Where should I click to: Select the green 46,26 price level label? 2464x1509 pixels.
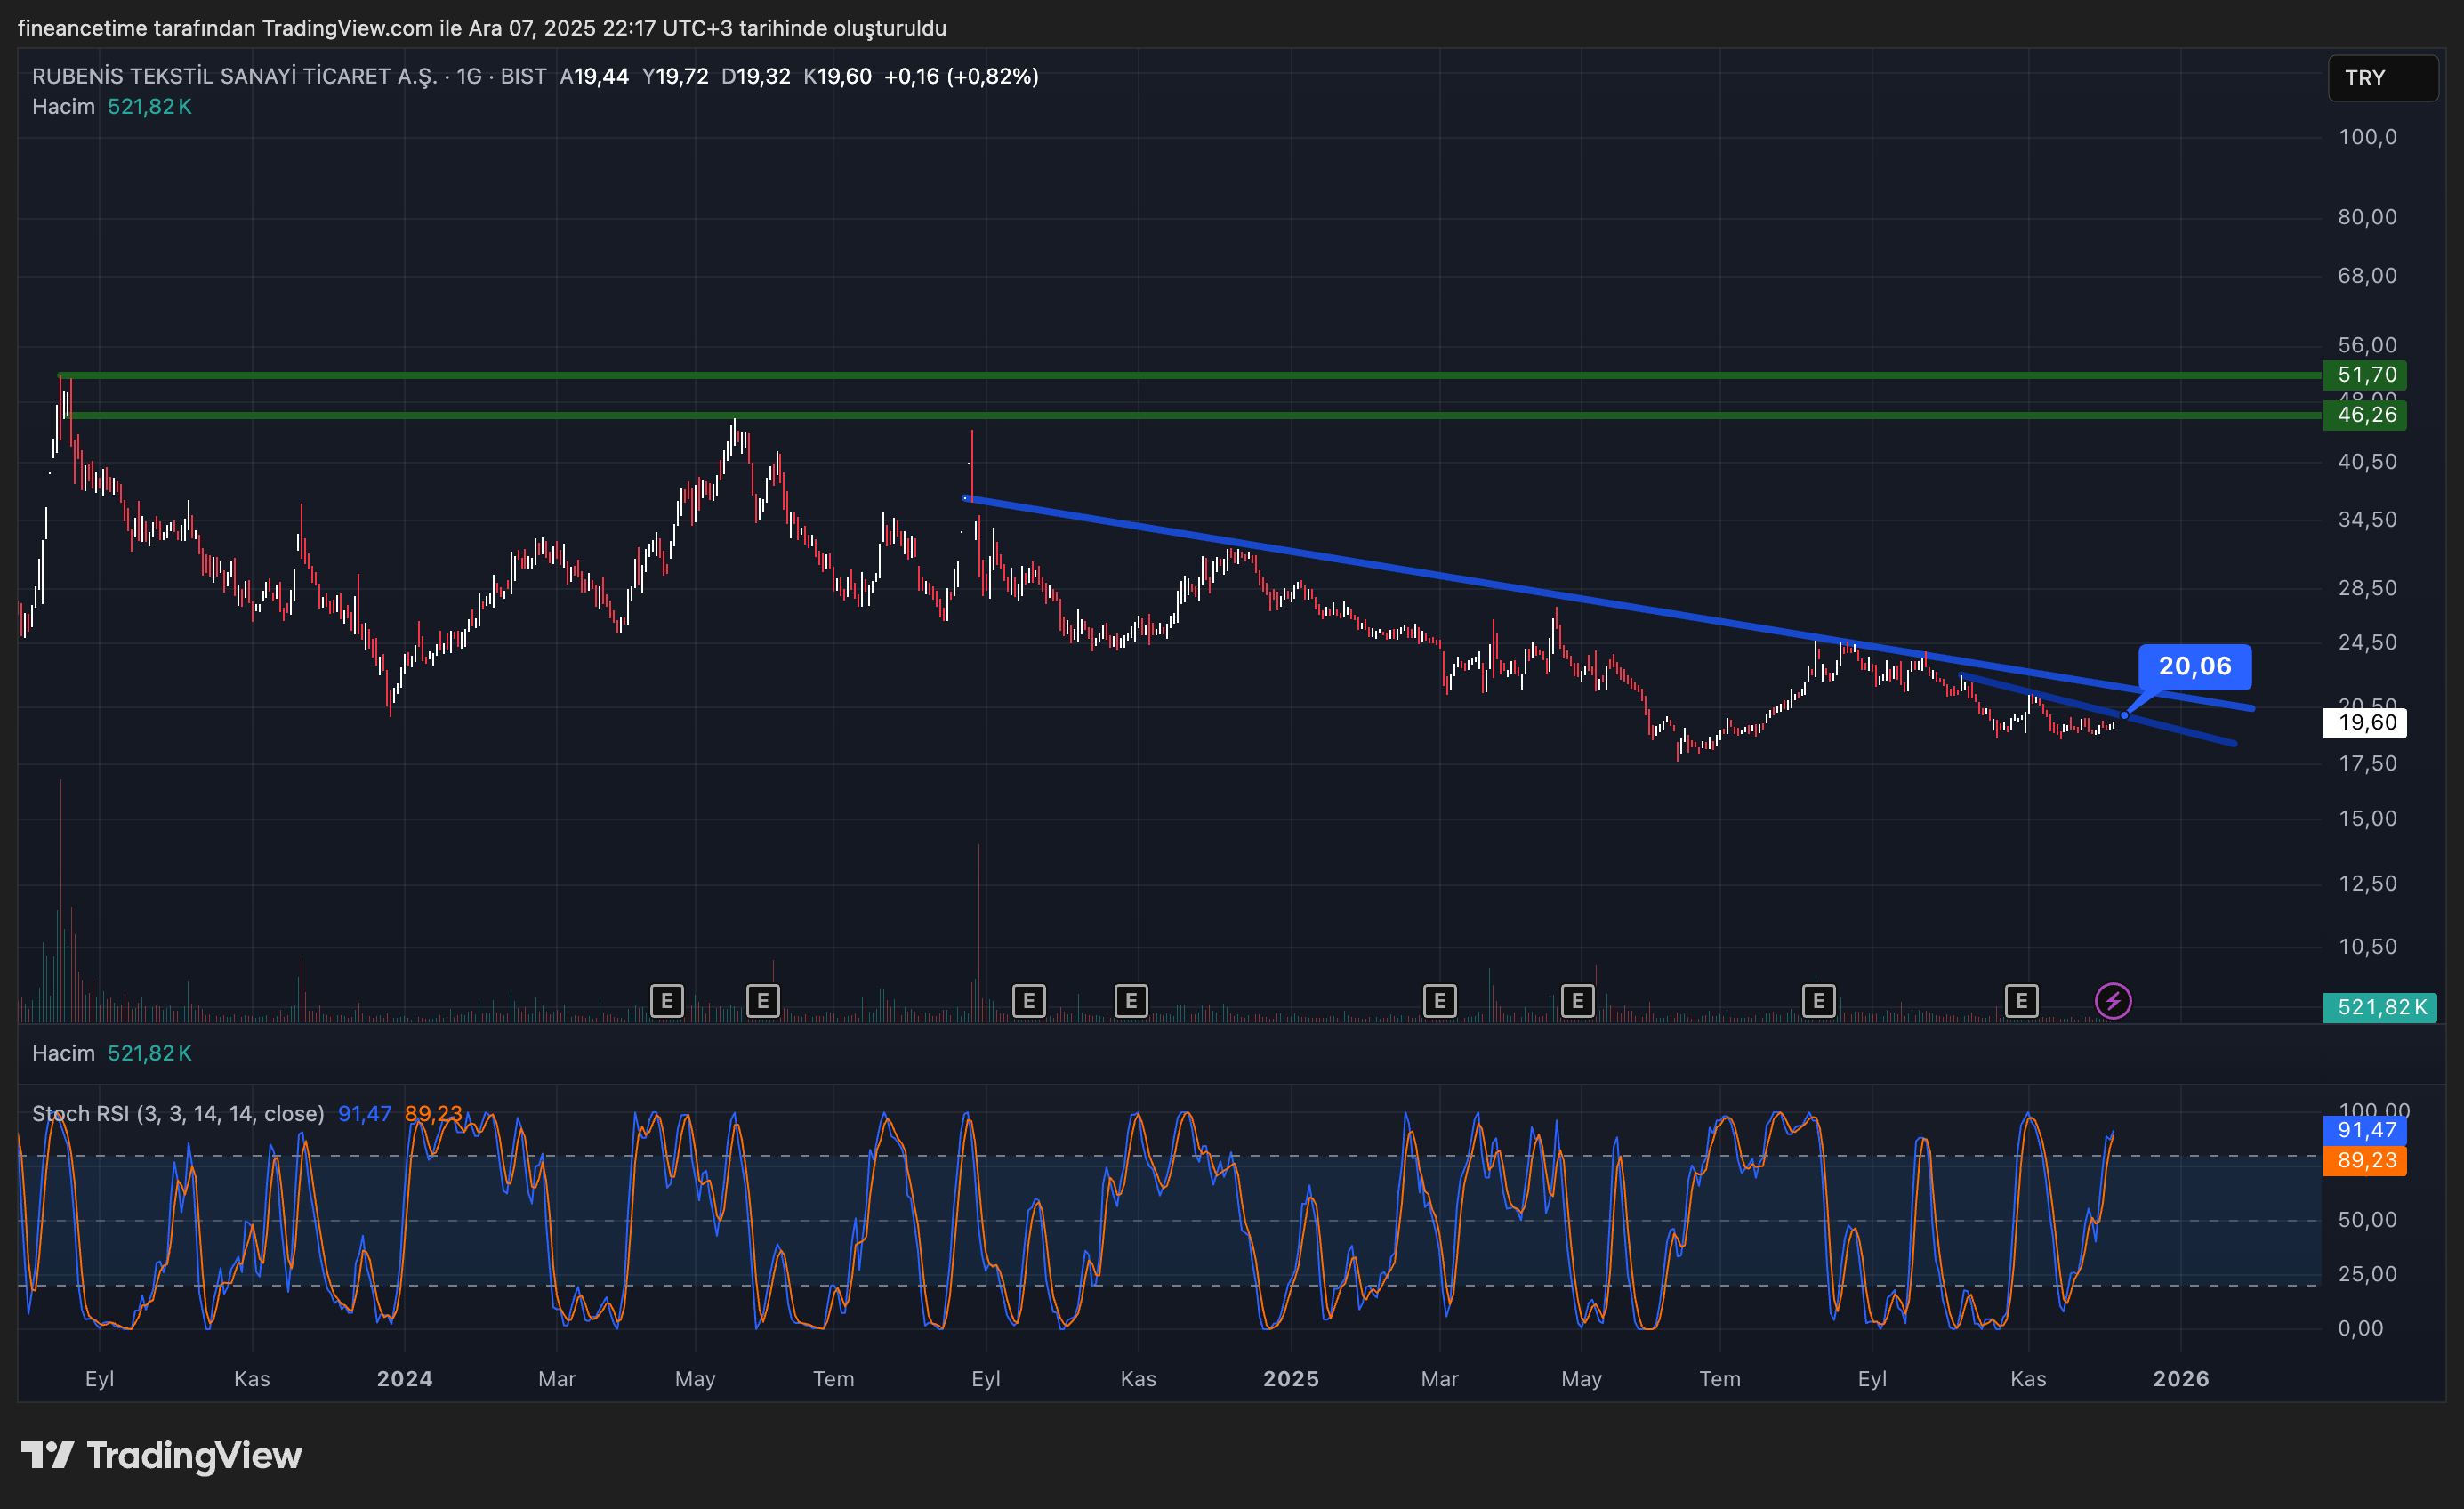point(2366,415)
